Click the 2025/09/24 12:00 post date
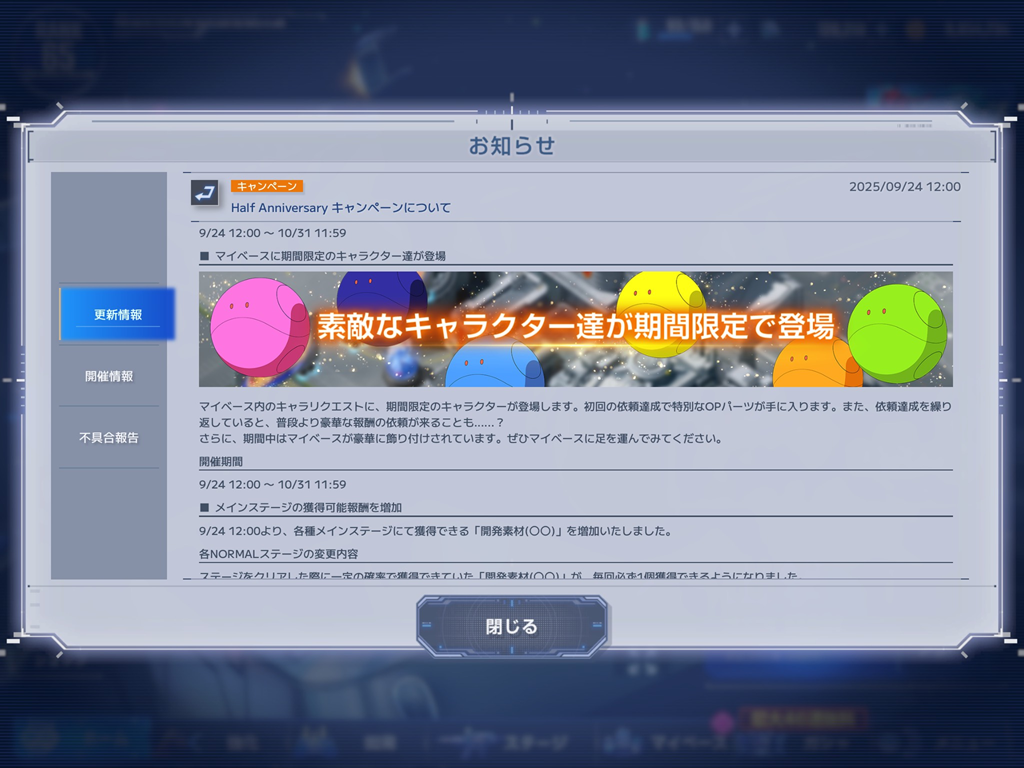 904,187
